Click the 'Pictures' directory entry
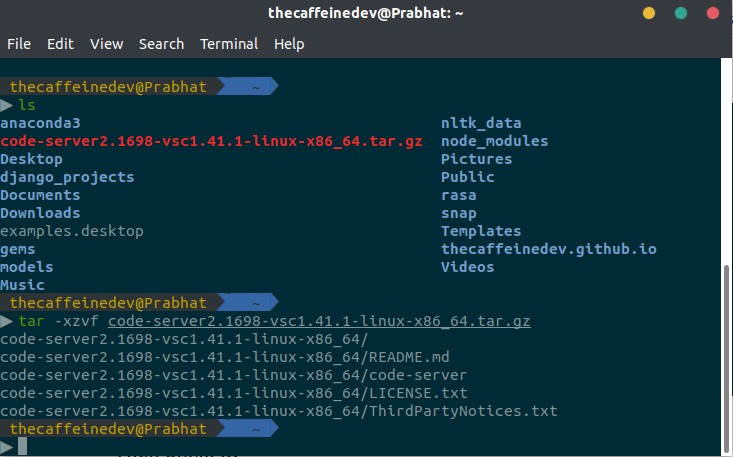Viewport: 733px width, 457px height. 477,159
